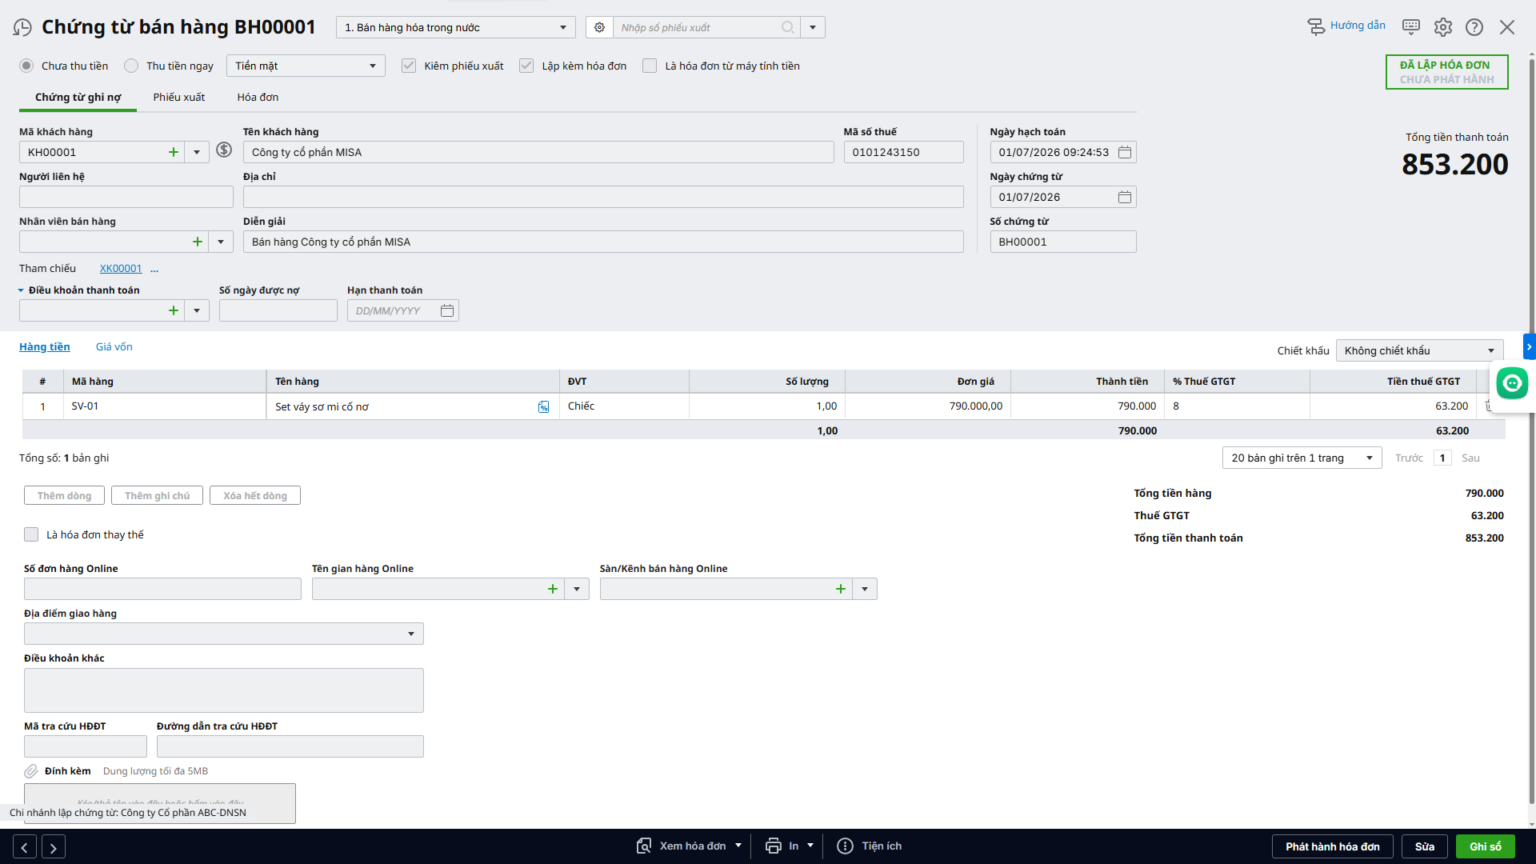Screen dimensions: 1536x864
Task: Toggle Lập kèm hóa đơn checkbox
Action: (526, 66)
